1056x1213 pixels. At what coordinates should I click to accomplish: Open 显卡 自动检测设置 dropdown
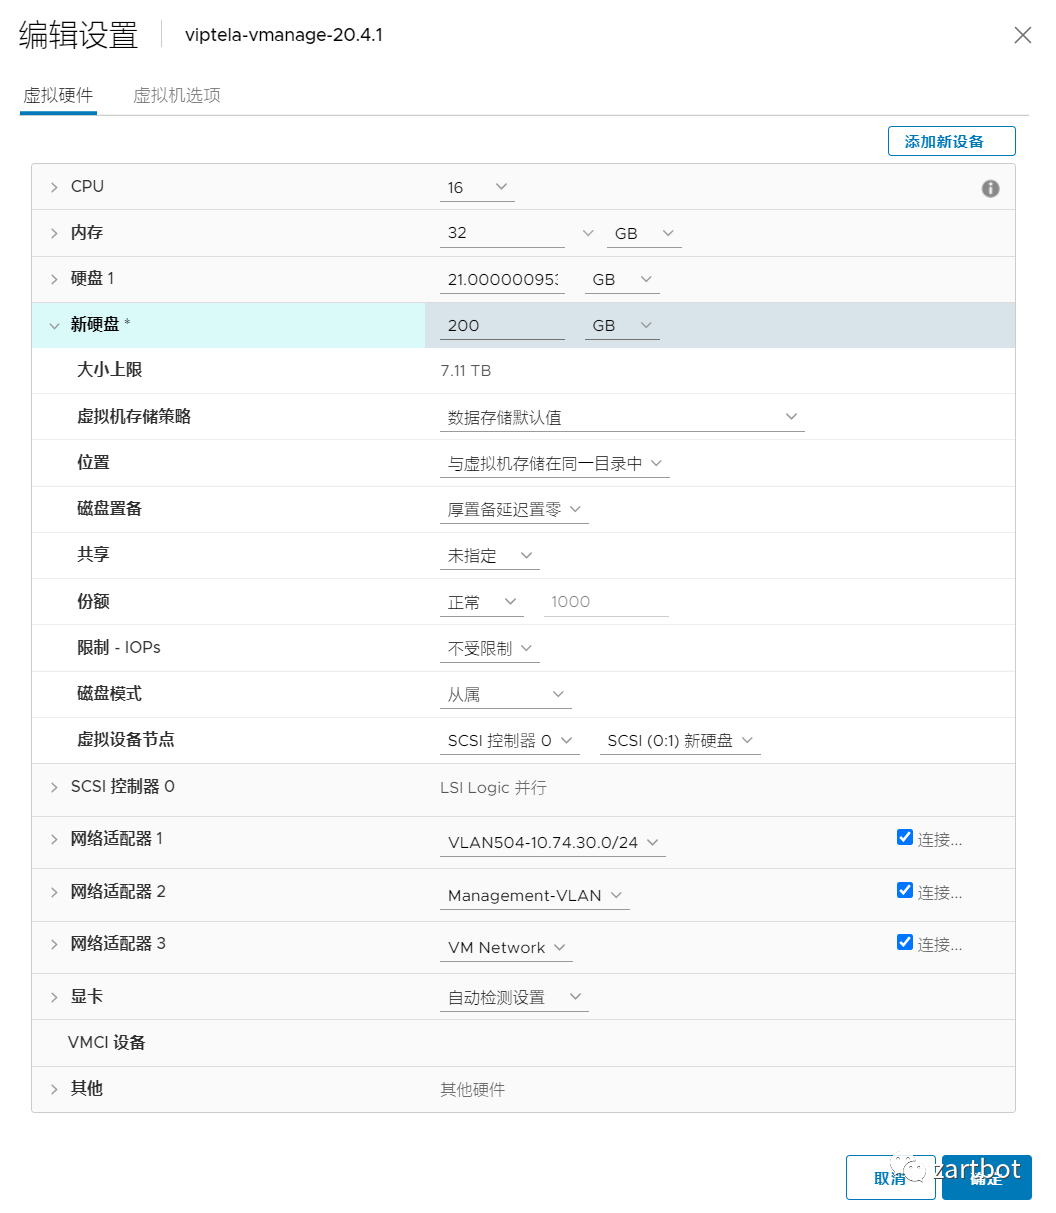(514, 998)
